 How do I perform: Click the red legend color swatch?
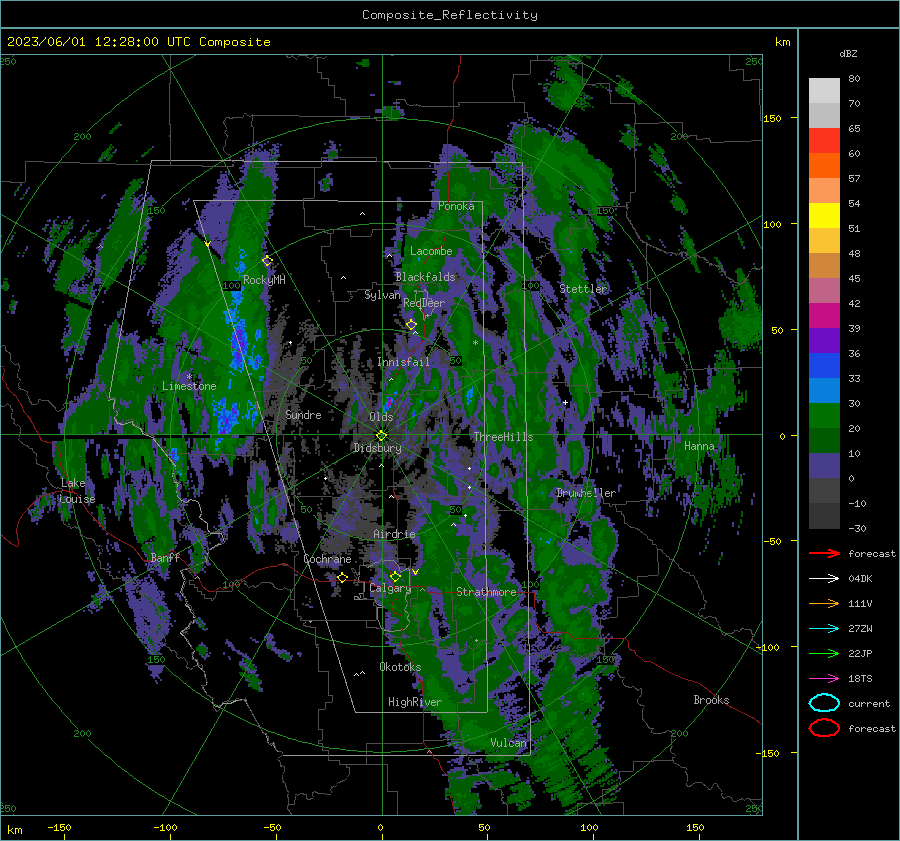coord(824,141)
